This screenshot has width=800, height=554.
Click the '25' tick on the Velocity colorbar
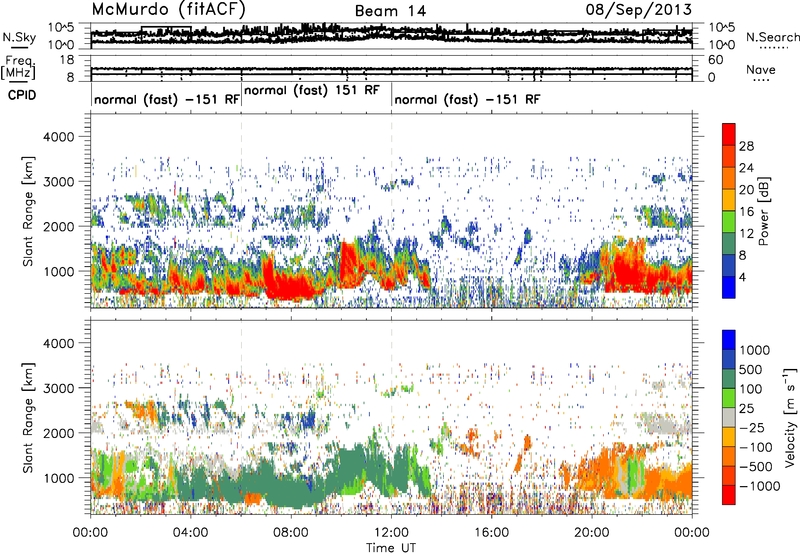[746, 408]
